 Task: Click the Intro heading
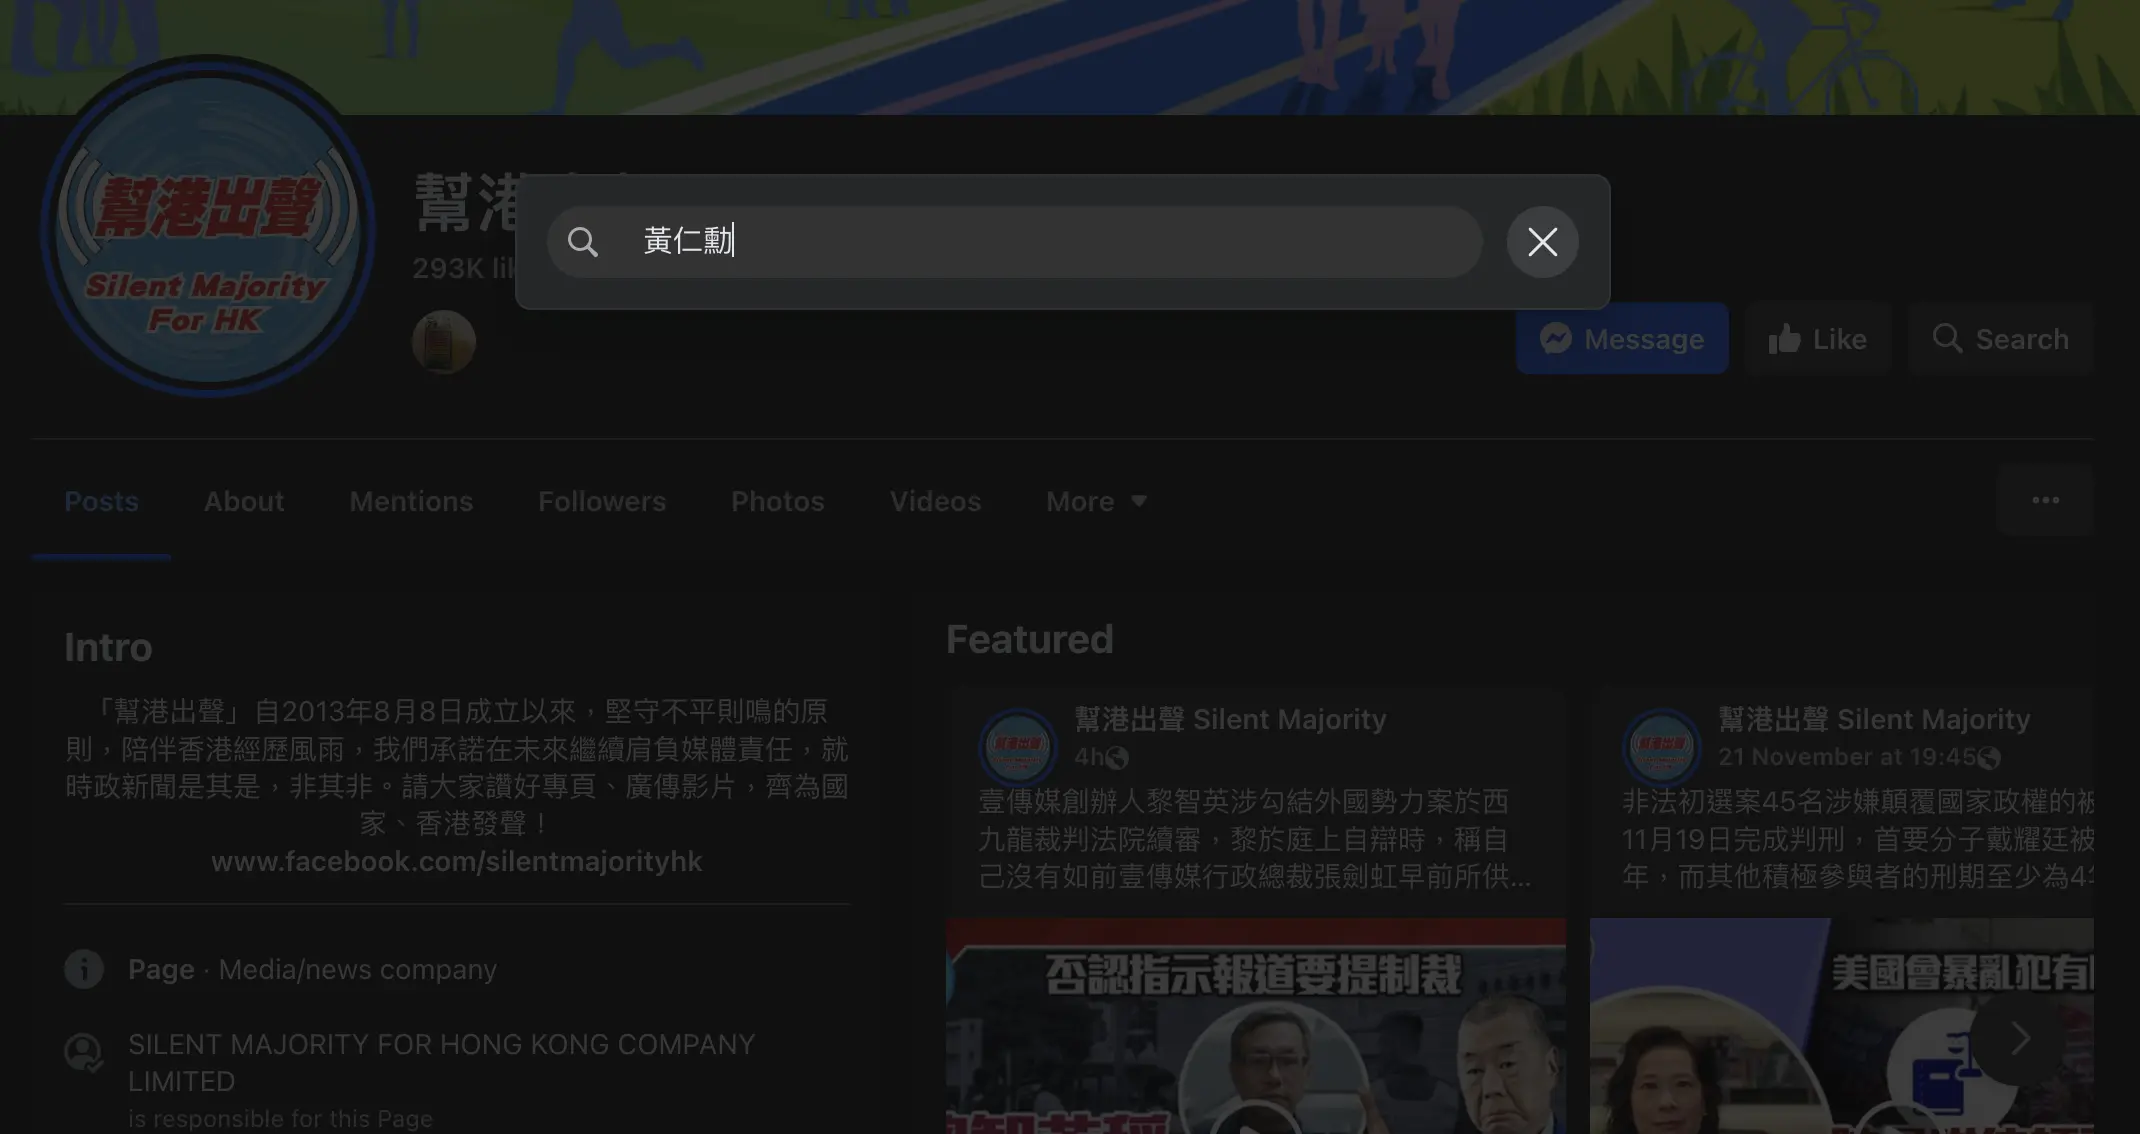(108, 647)
